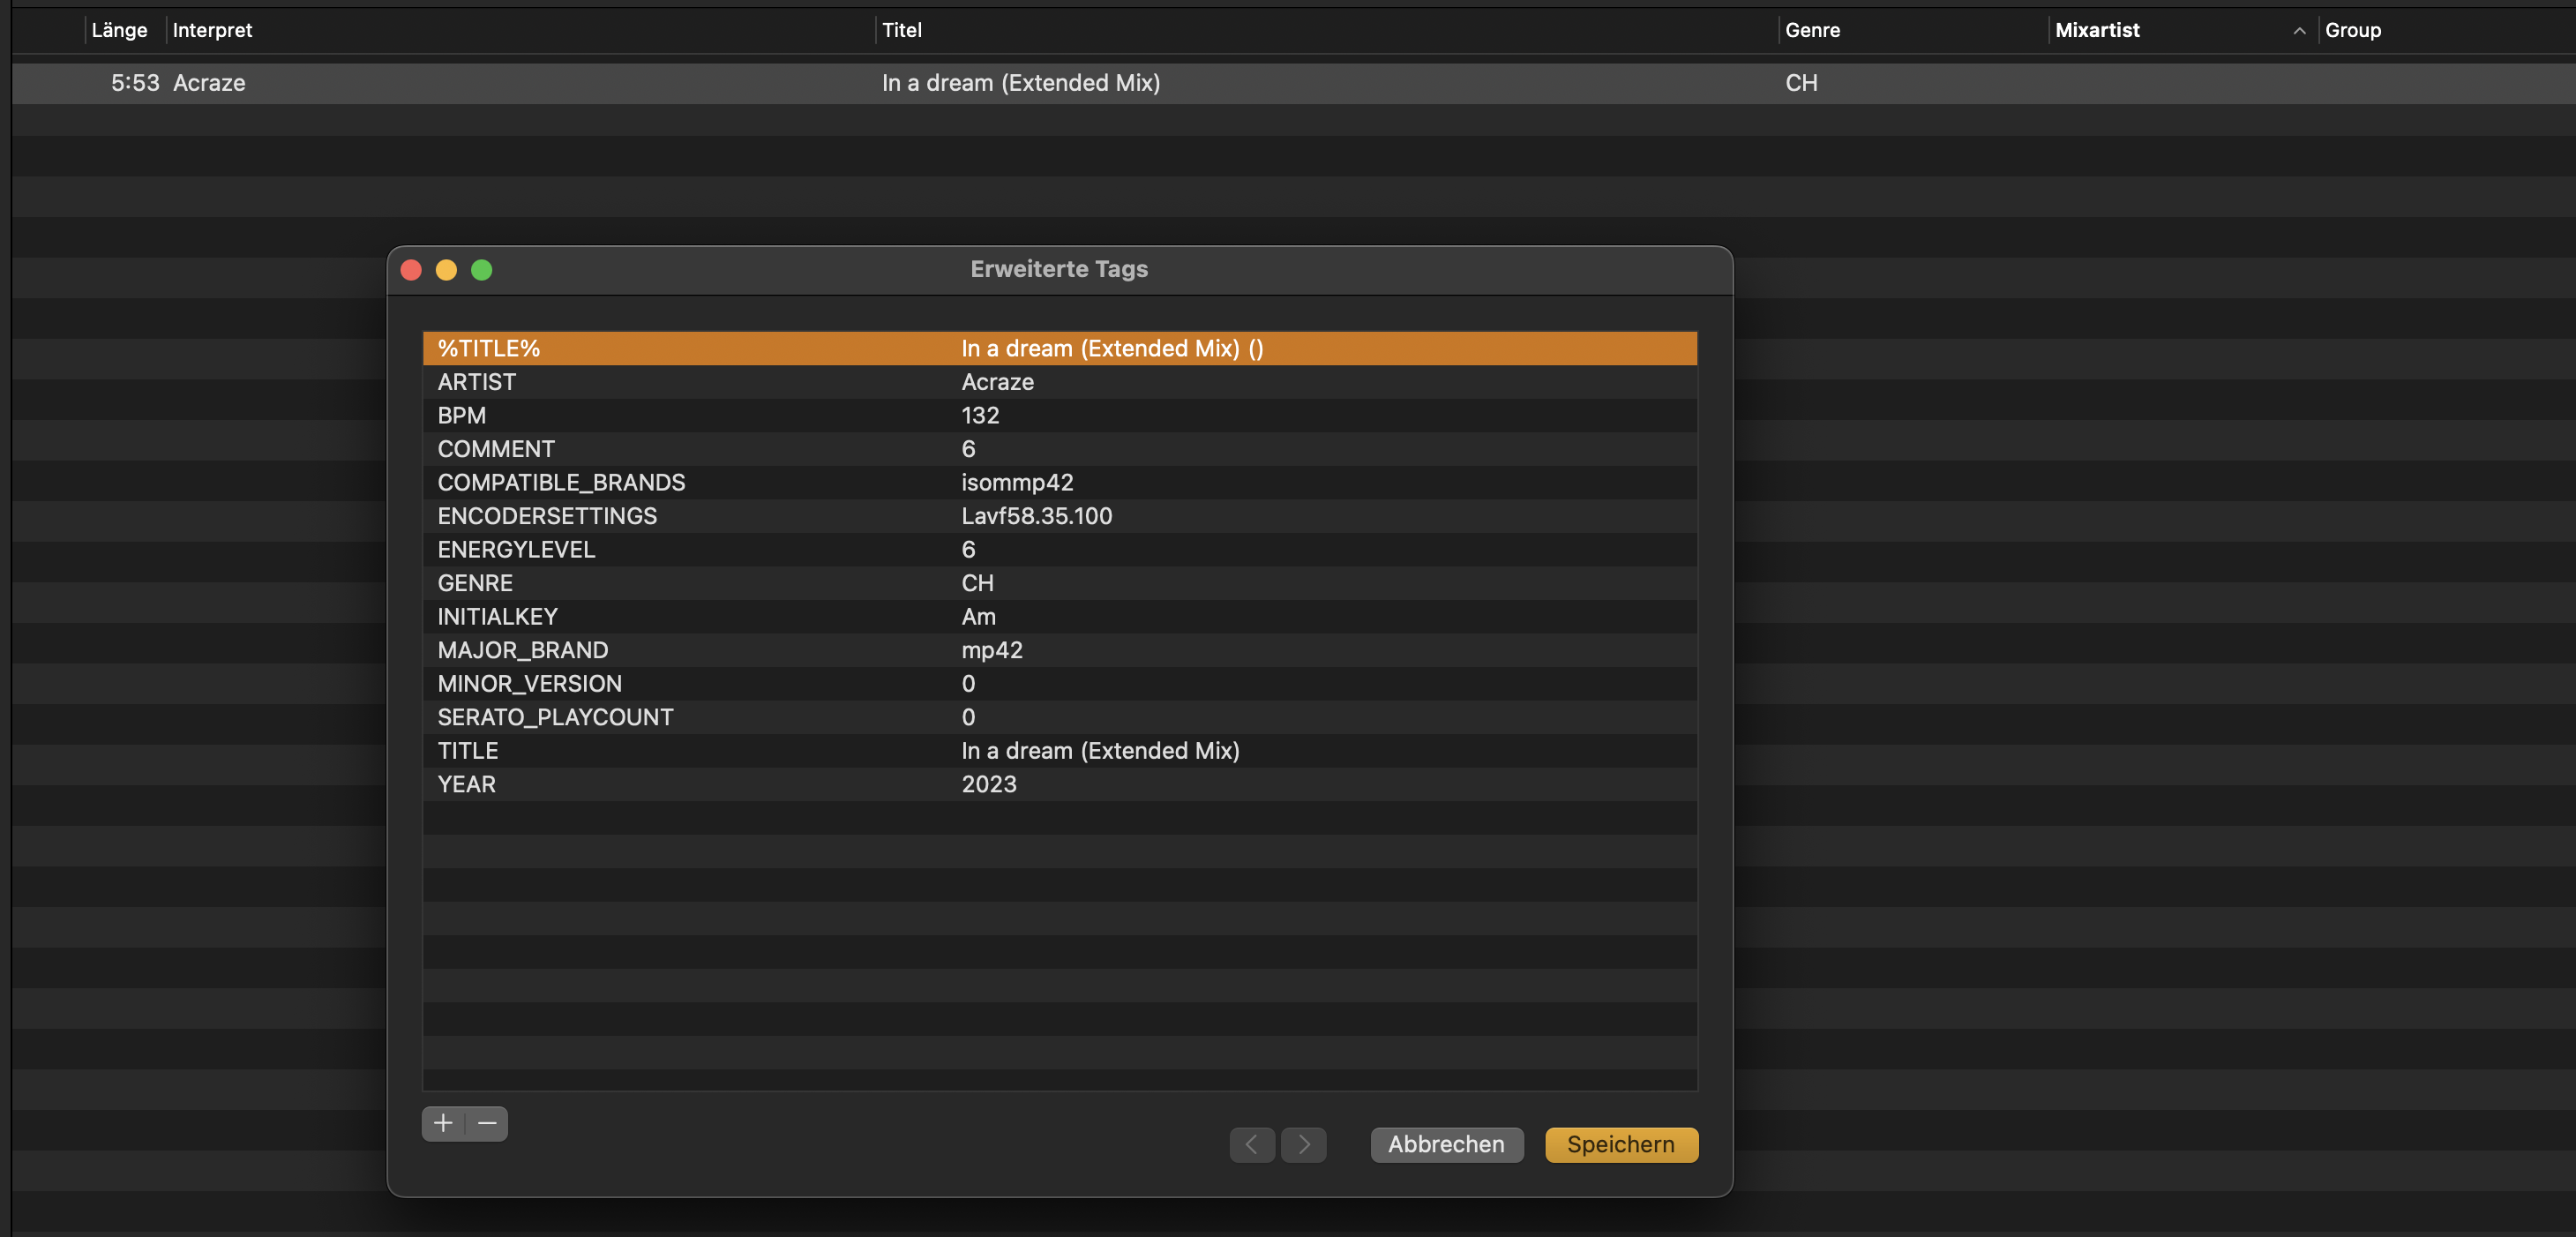This screenshot has width=2576, height=1237.
Task: Maximize the Erweiterte Tags window
Action: (x=482, y=270)
